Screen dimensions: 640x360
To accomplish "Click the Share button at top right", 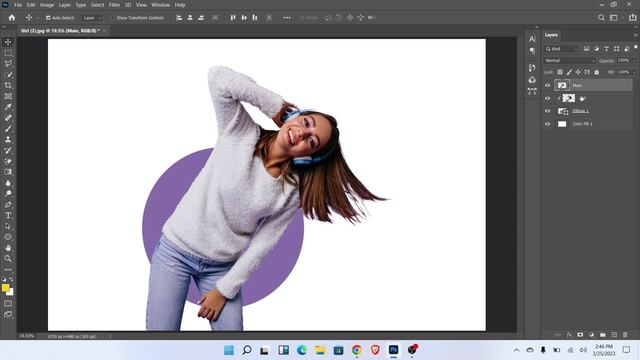I will 632,18.
